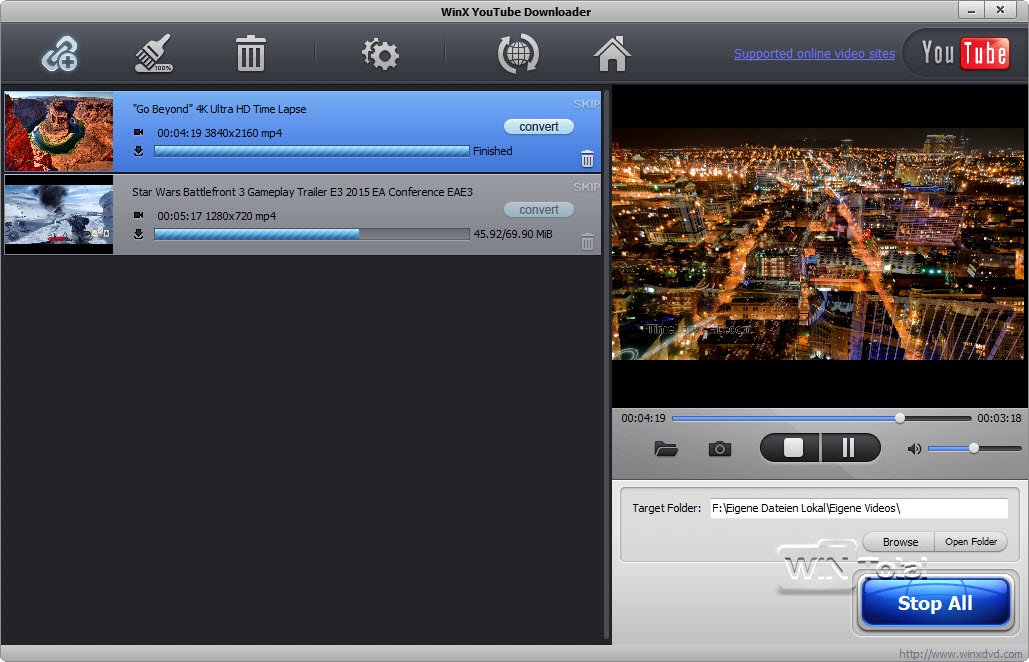Click the Star Wars download progress bar
The width and height of the screenshot is (1029, 662).
pyautogui.click(x=312, y=234)
